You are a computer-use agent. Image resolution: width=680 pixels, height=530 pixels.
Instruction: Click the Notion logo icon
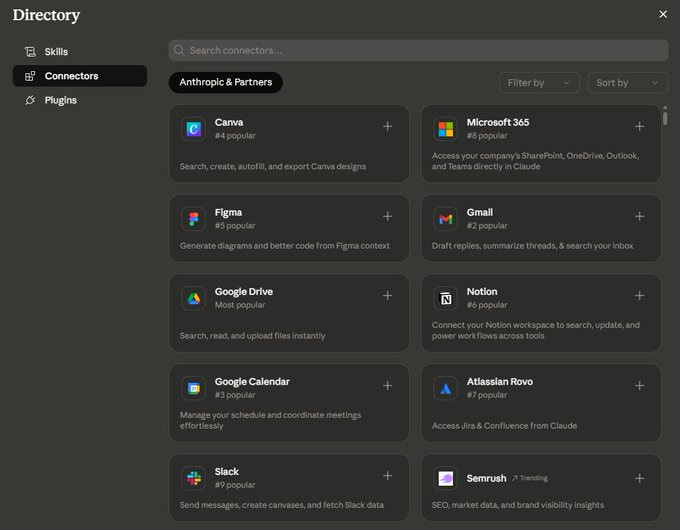click(445, 298)
